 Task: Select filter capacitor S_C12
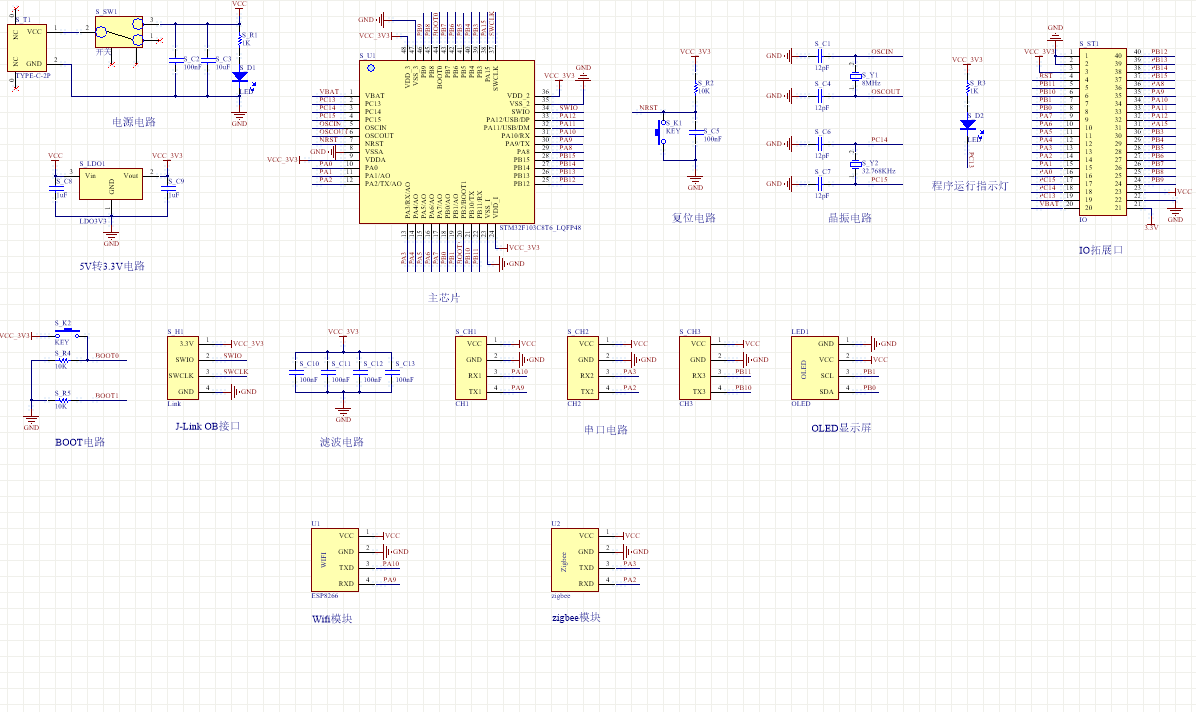[x=359, y=372]
